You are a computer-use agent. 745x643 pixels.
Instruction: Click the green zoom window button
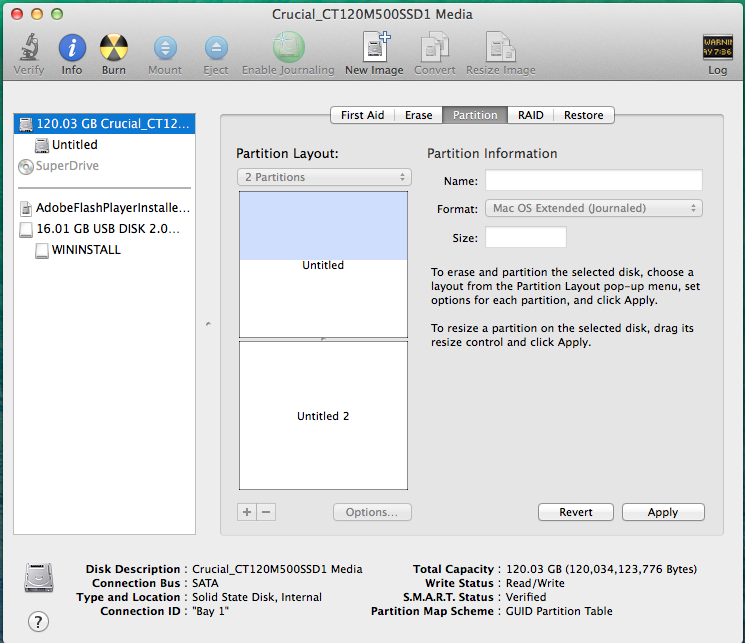57,14
